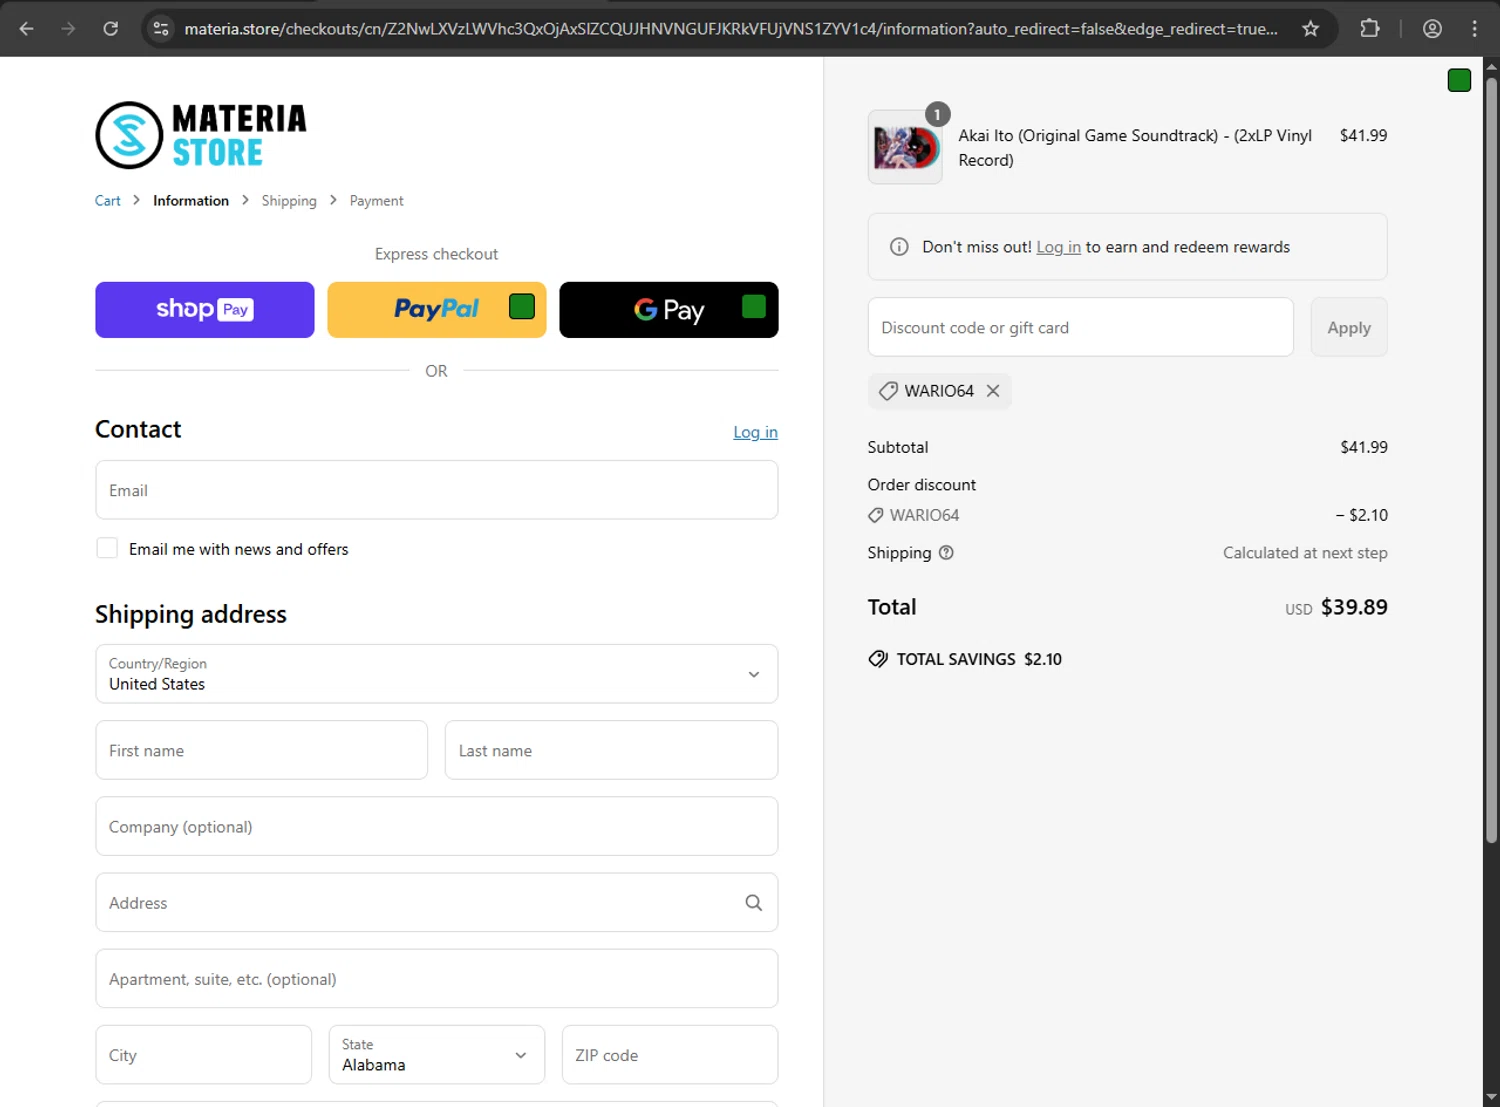Remove the WARIO64 discount code tag

993,391
